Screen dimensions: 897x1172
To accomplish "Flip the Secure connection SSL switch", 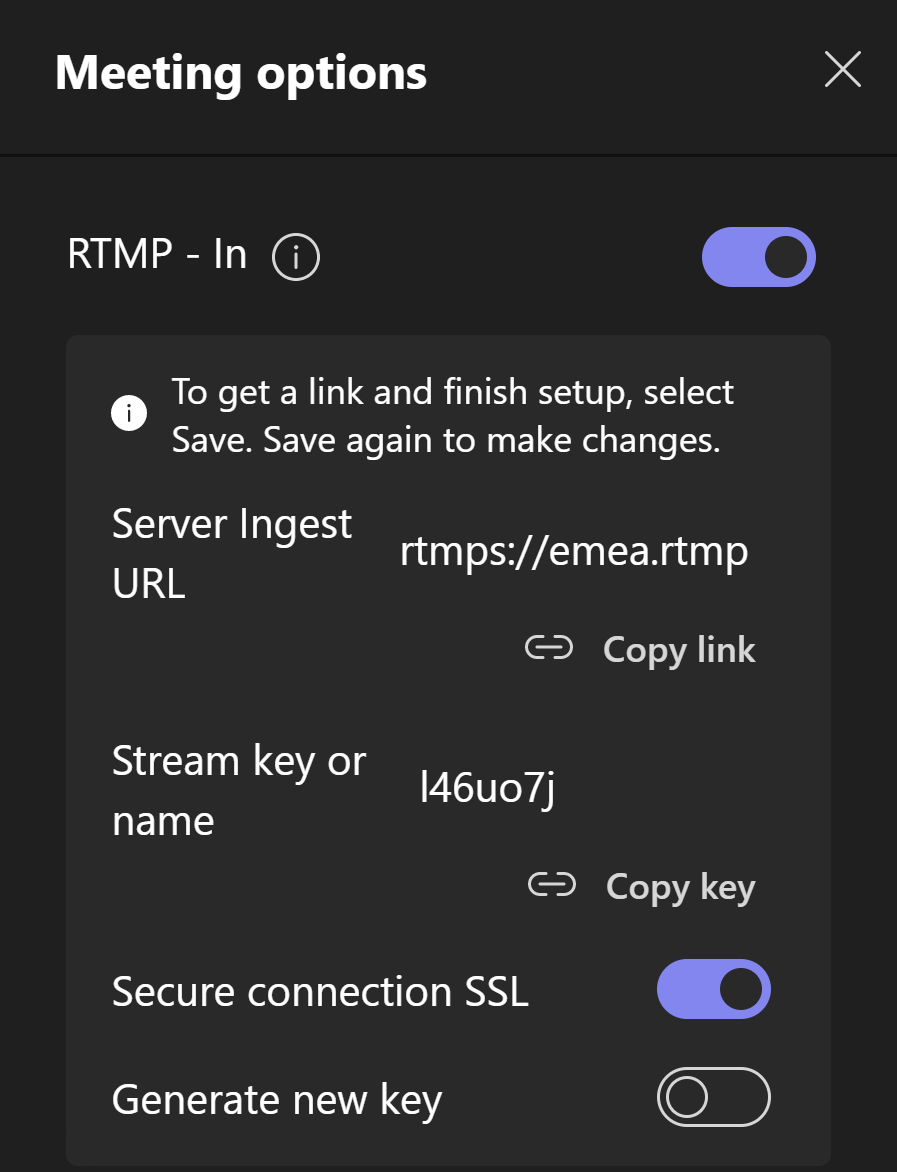I will [714, 989].
